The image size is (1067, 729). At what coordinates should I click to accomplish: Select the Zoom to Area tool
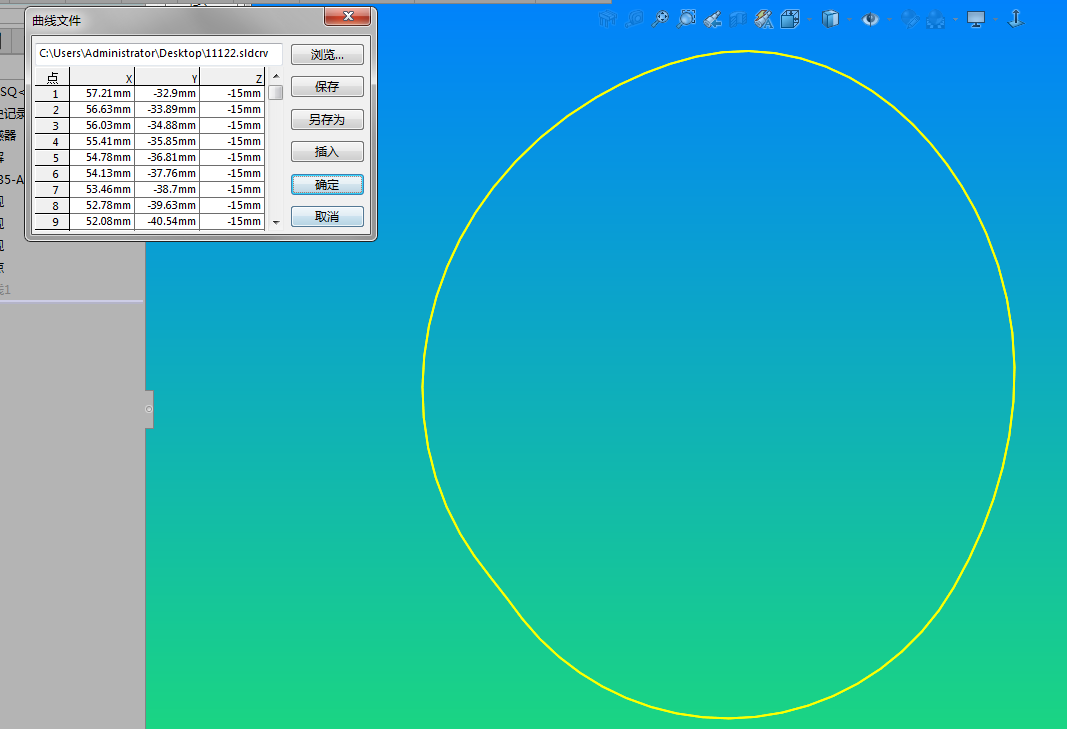(x=687, y=18)
